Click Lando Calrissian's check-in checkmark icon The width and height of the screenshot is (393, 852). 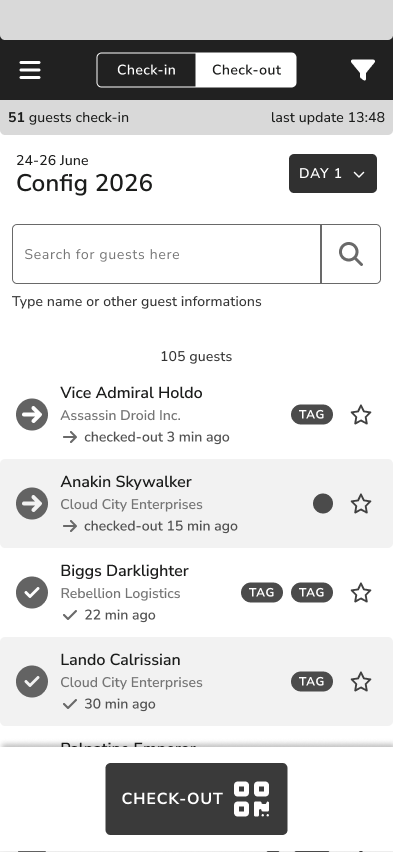pyautogui.click(x=32, y=681)
